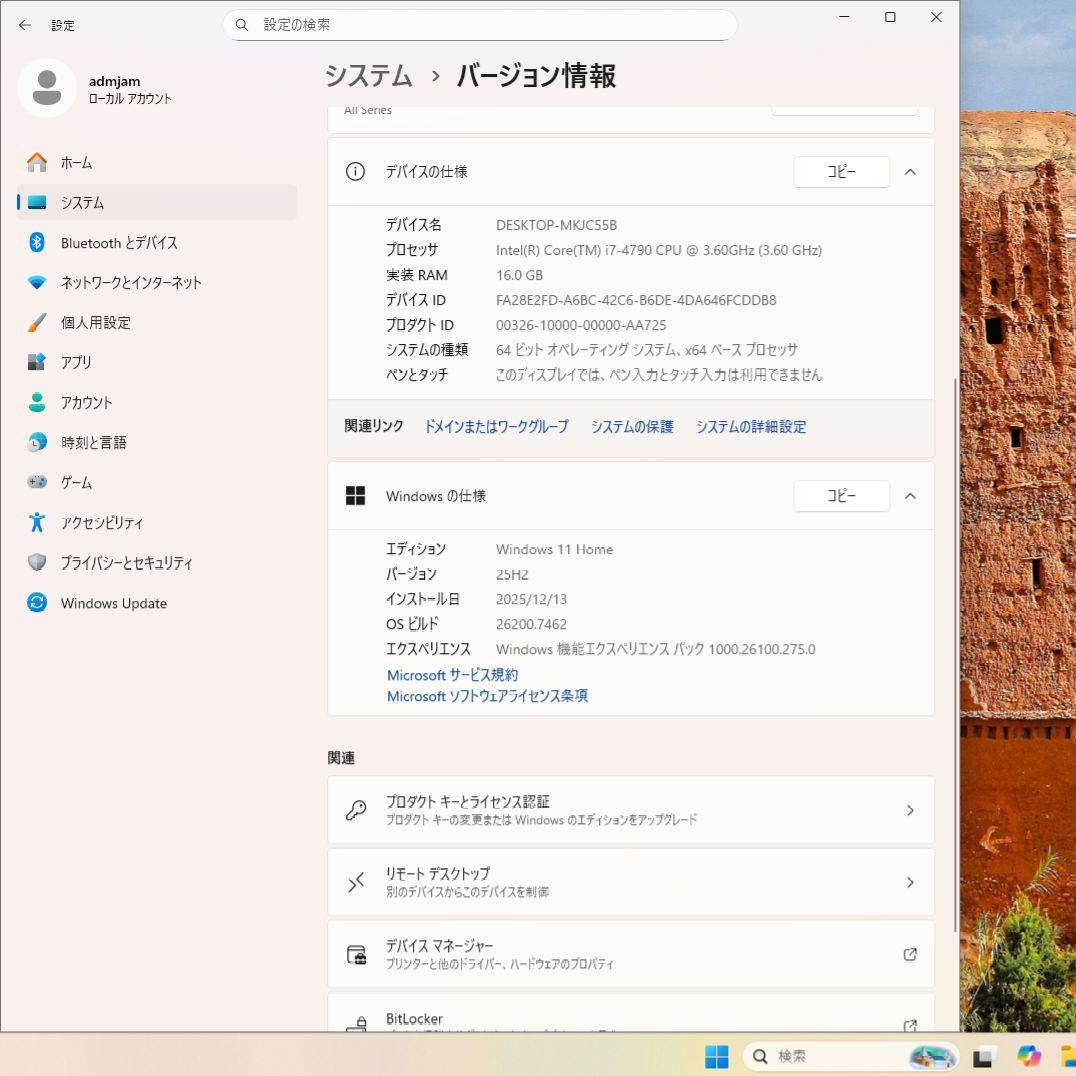Copy device specifications with the コピー button

pos(841,171)
